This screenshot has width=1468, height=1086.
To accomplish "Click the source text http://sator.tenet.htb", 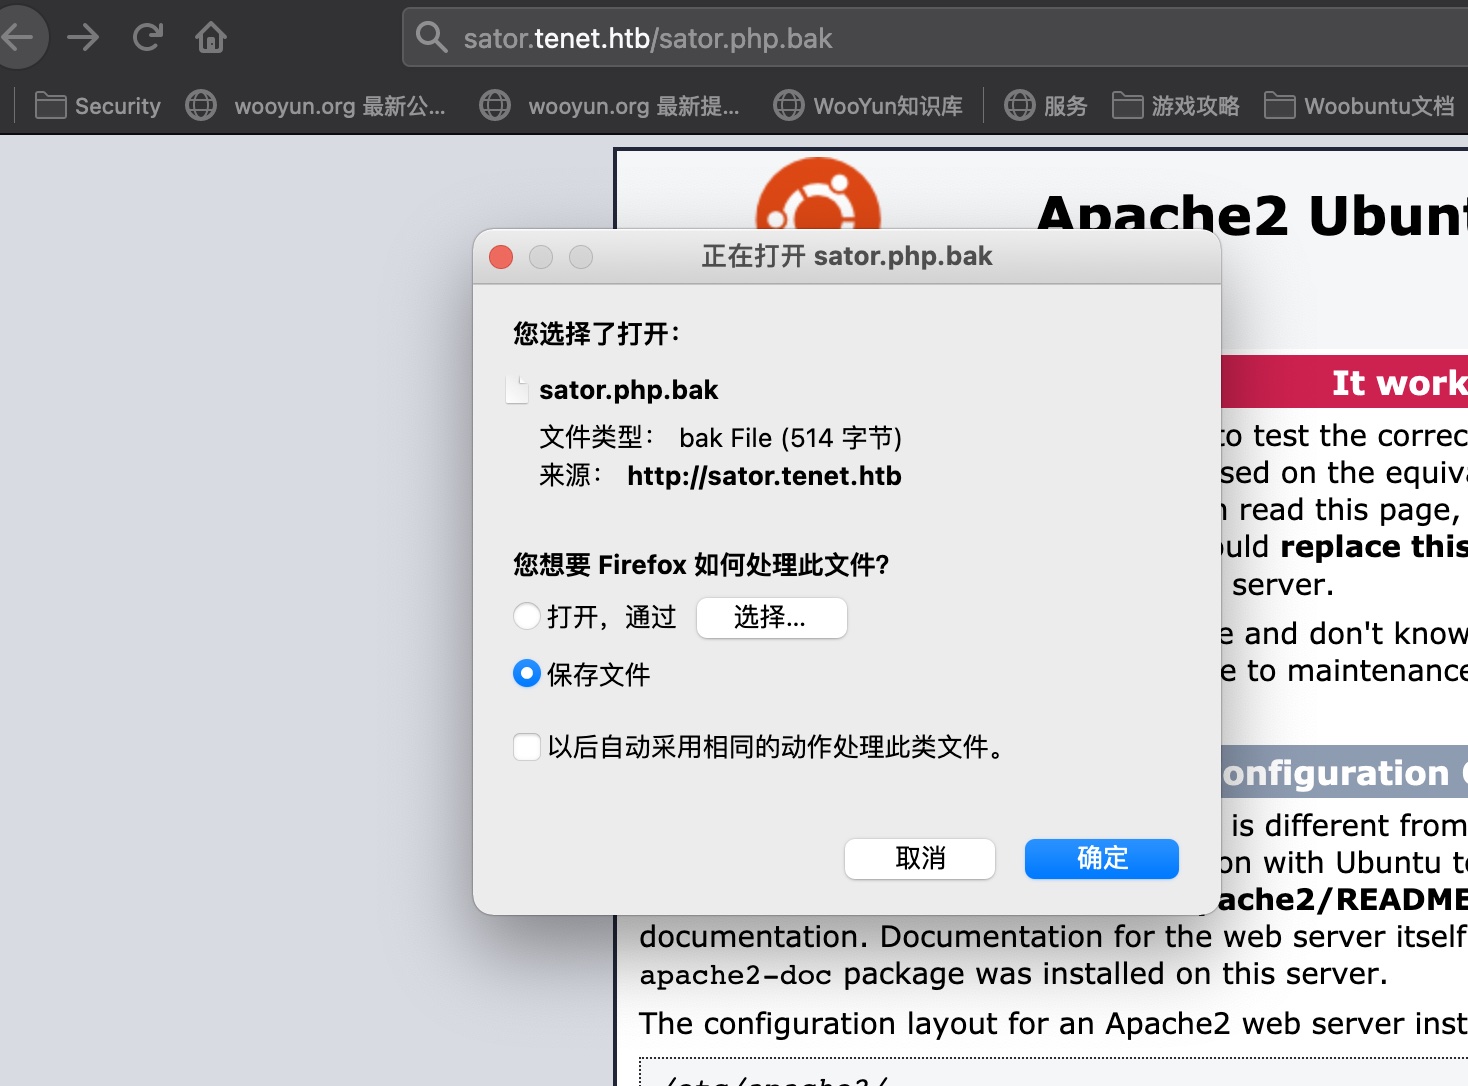I will click(764, 476).
